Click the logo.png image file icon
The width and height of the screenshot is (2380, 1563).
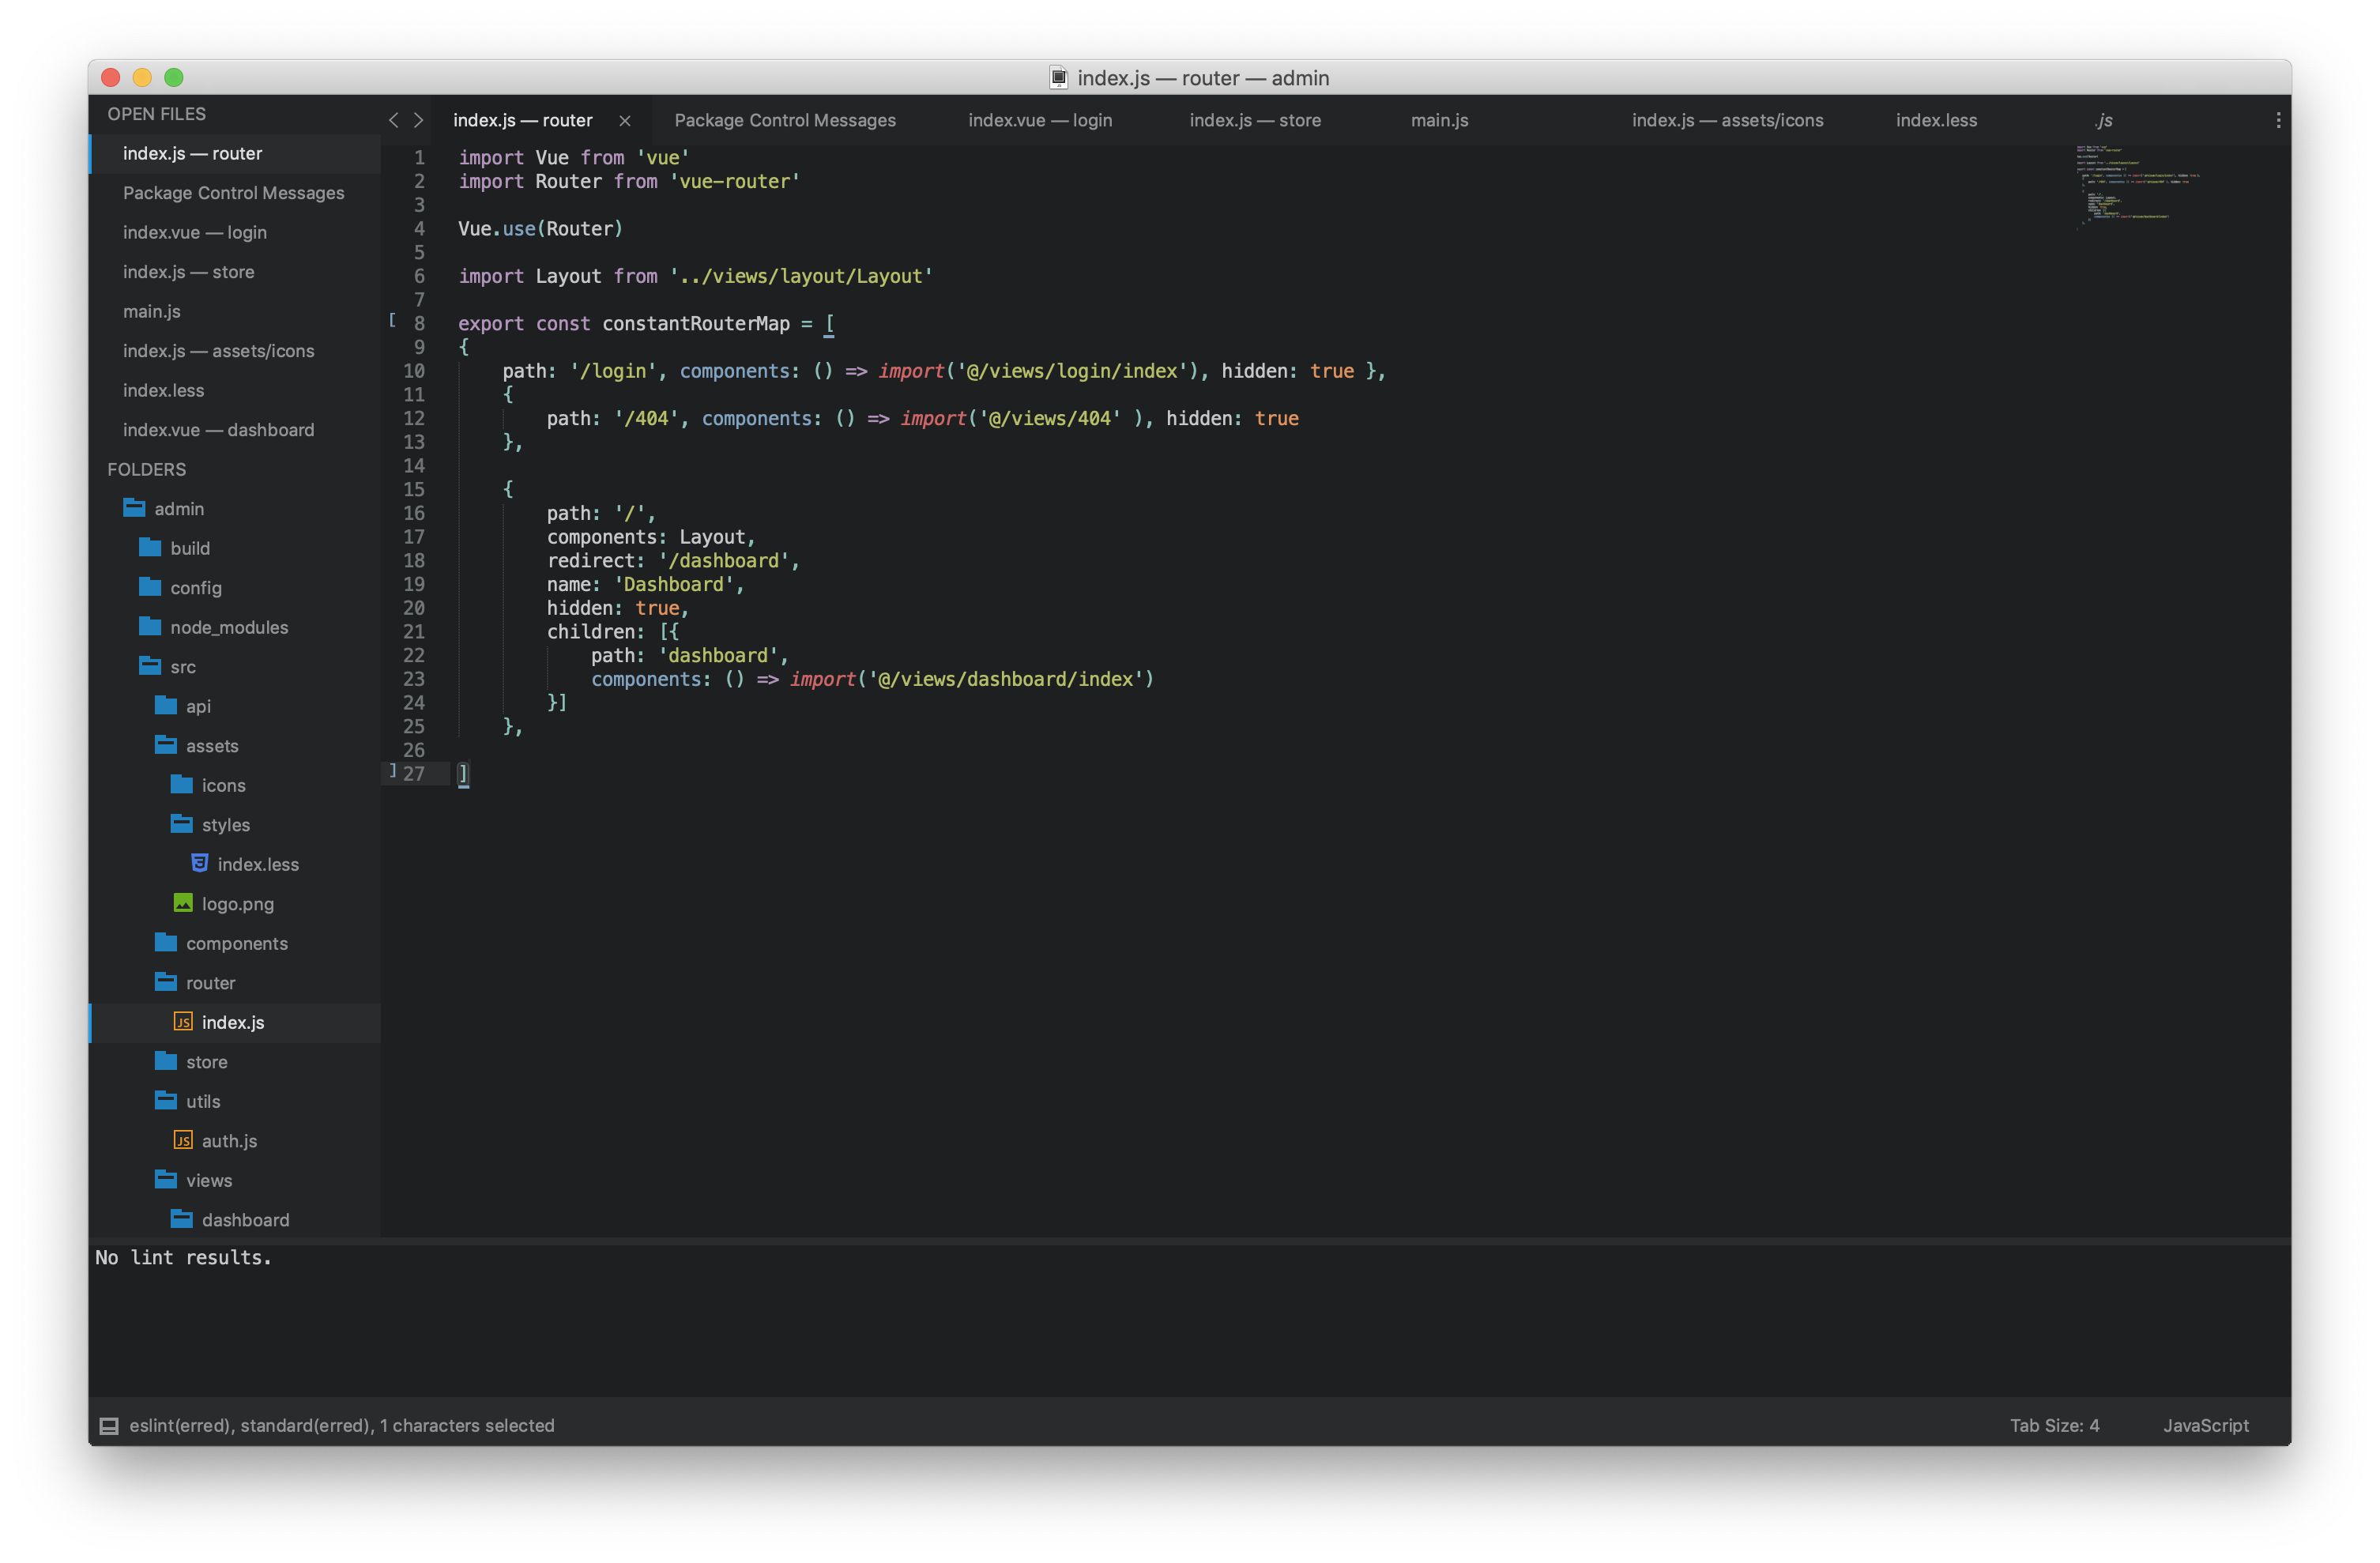pyautogui.click(x=183, y=903)
